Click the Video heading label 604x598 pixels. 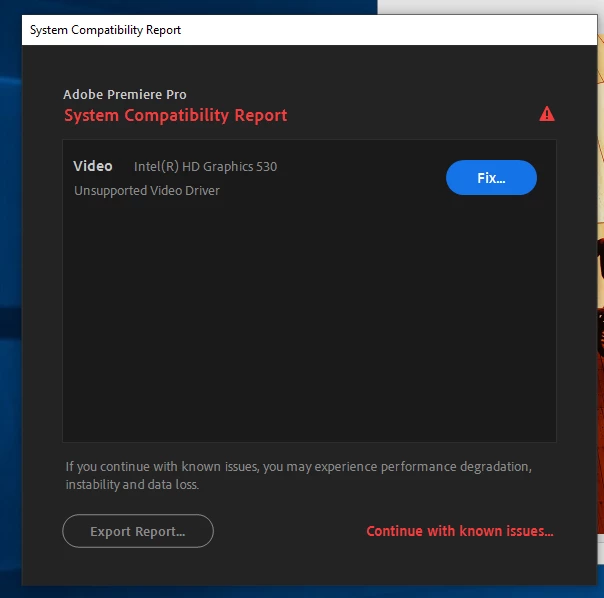[93, 166]
